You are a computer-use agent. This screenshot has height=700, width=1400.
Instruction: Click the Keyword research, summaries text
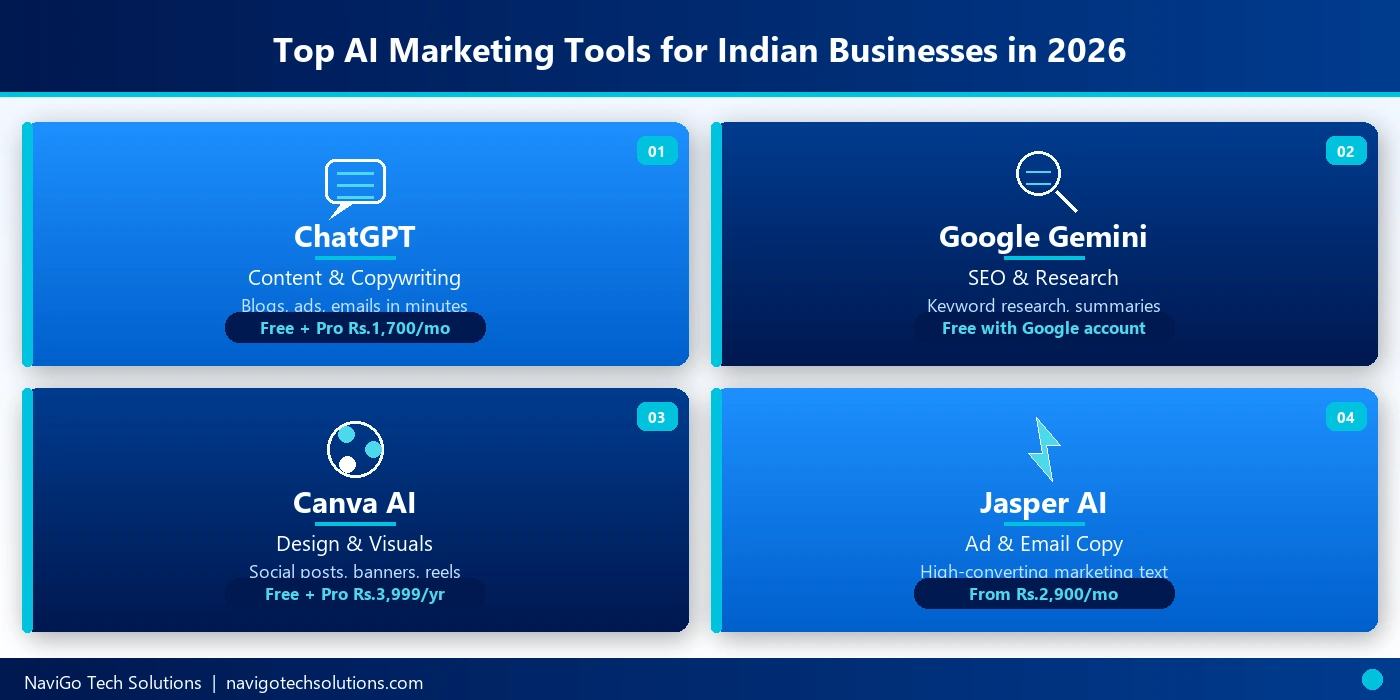click(1044, 305)
